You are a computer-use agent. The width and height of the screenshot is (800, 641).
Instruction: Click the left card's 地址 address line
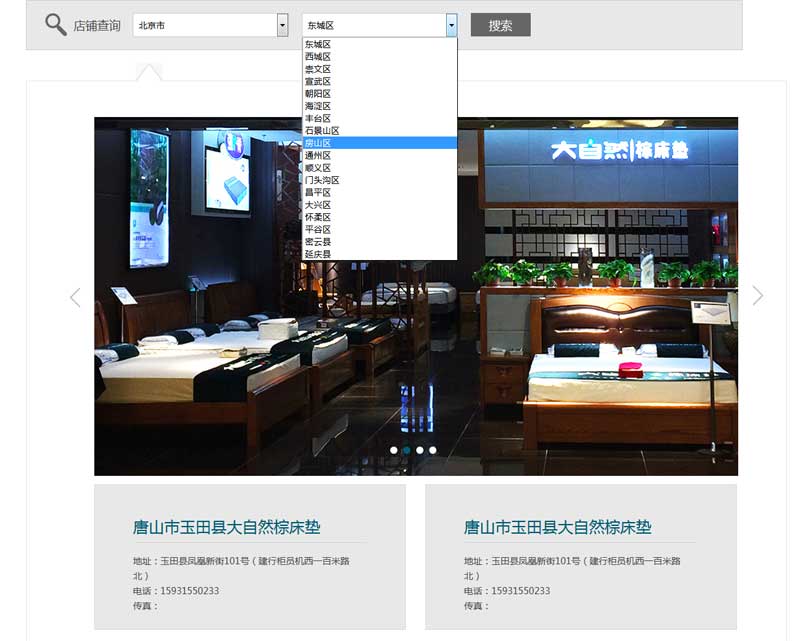coord(241,568)
